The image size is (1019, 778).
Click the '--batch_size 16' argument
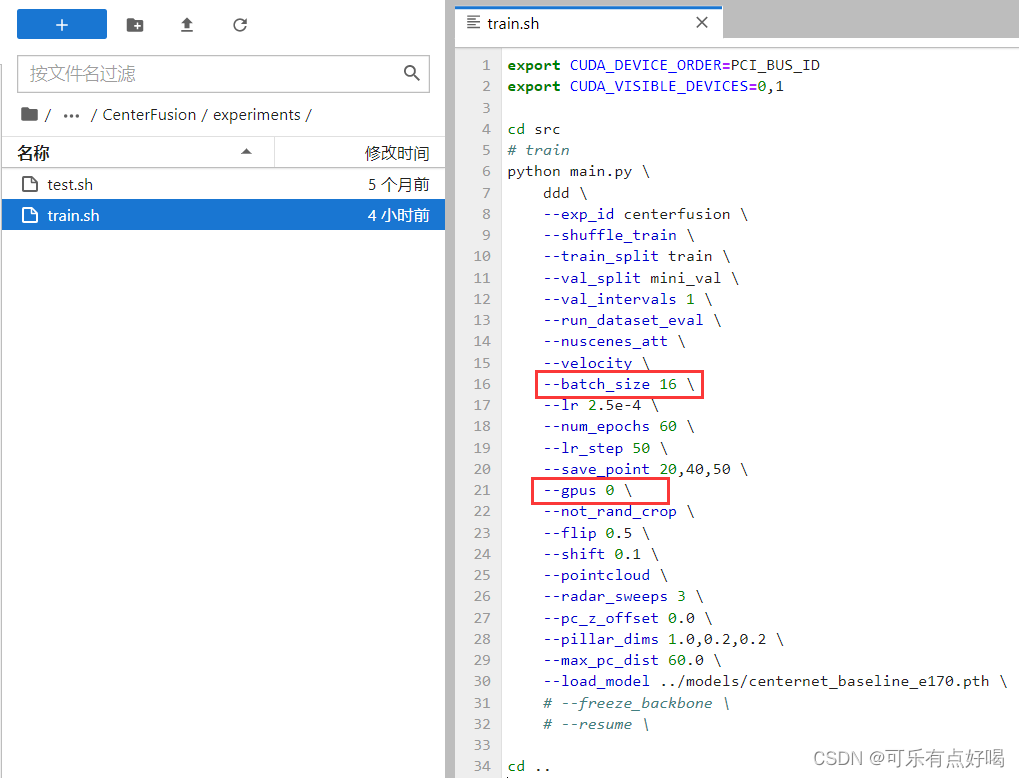(610, 384)
